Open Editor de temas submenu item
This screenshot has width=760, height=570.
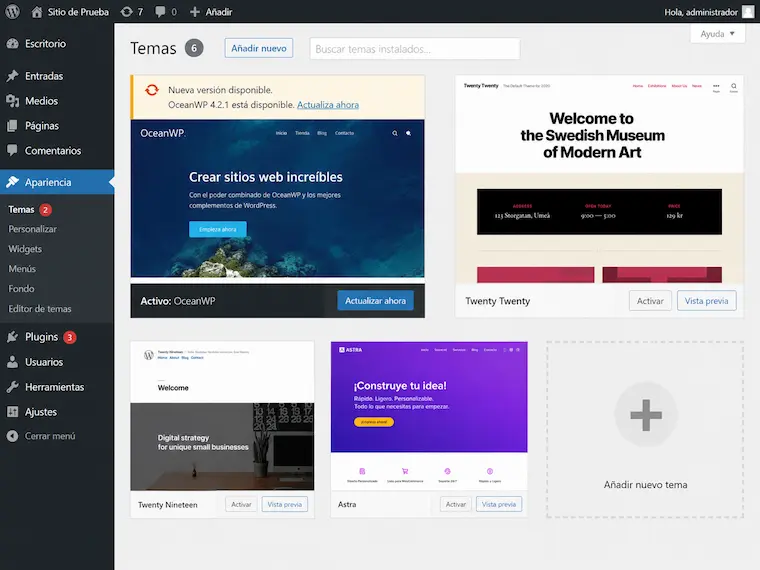[40, 308]
